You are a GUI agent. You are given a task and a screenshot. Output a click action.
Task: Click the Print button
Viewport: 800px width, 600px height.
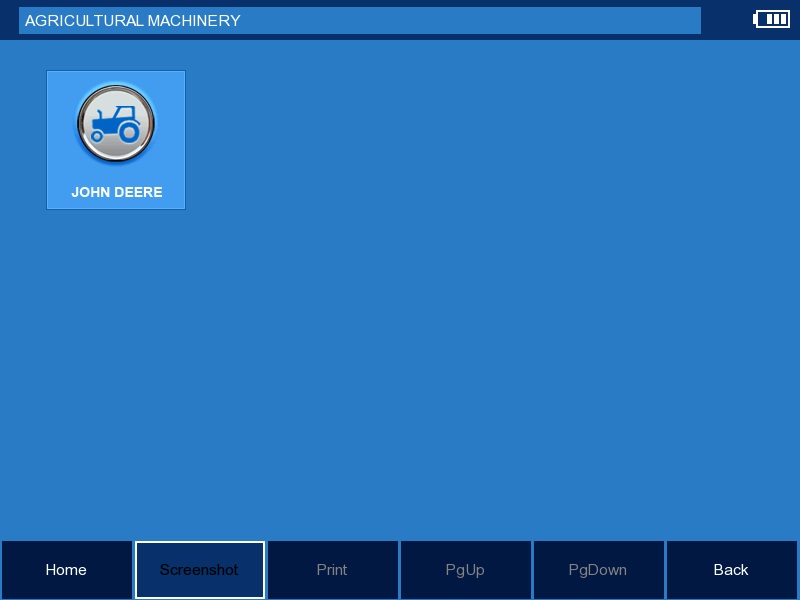pyautogui.click(x=333, y=569)
